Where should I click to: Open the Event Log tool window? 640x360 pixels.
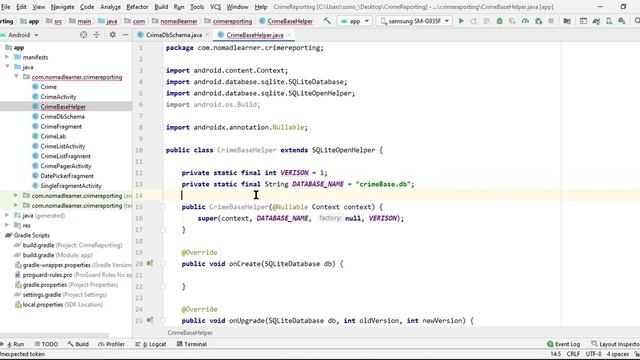tap(564, 344)
